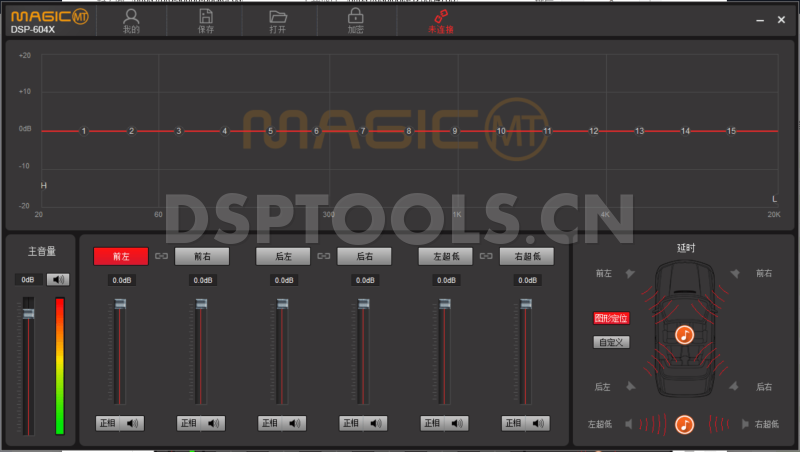The image size is (800, 452).
Task: Select the 前左 speaker icon in delay panel
Action: (x=630, y=273)
